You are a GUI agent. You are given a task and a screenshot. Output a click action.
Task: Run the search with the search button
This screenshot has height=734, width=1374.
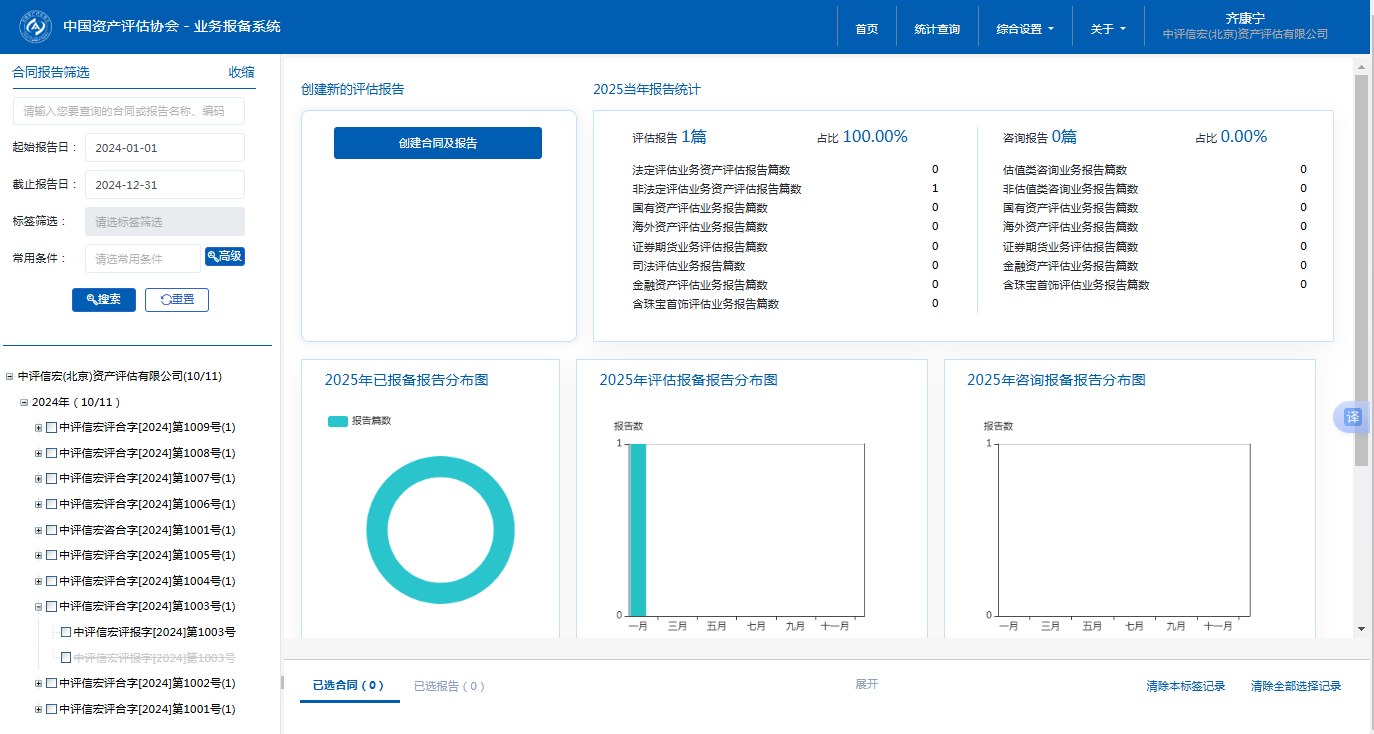coord(104,300)
